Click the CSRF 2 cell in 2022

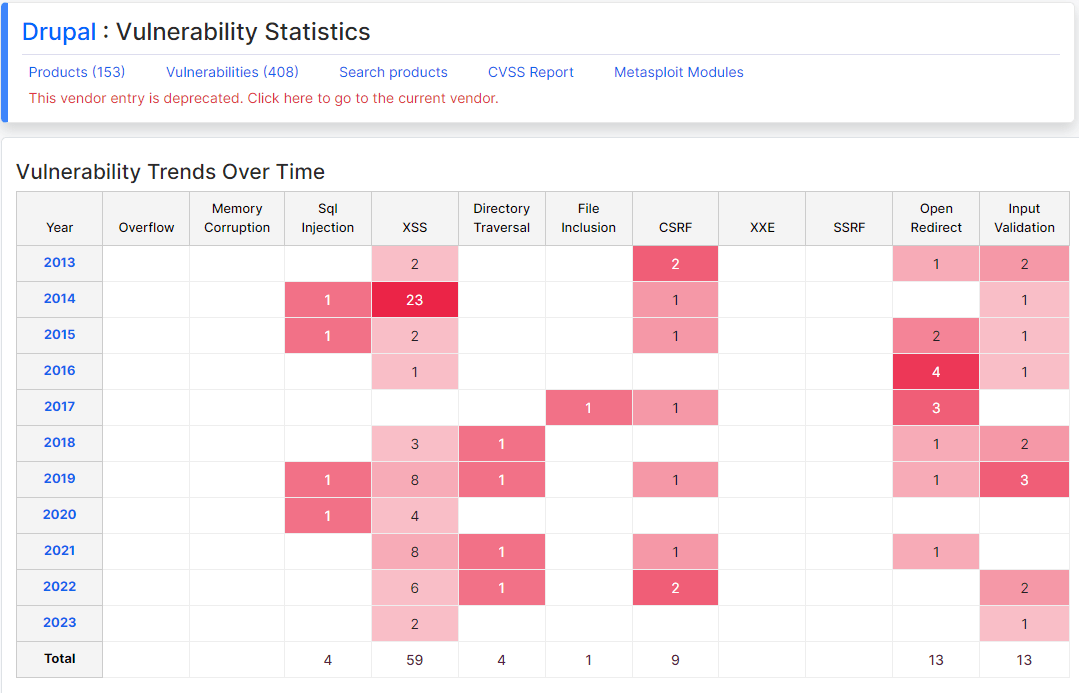point(675,588)
